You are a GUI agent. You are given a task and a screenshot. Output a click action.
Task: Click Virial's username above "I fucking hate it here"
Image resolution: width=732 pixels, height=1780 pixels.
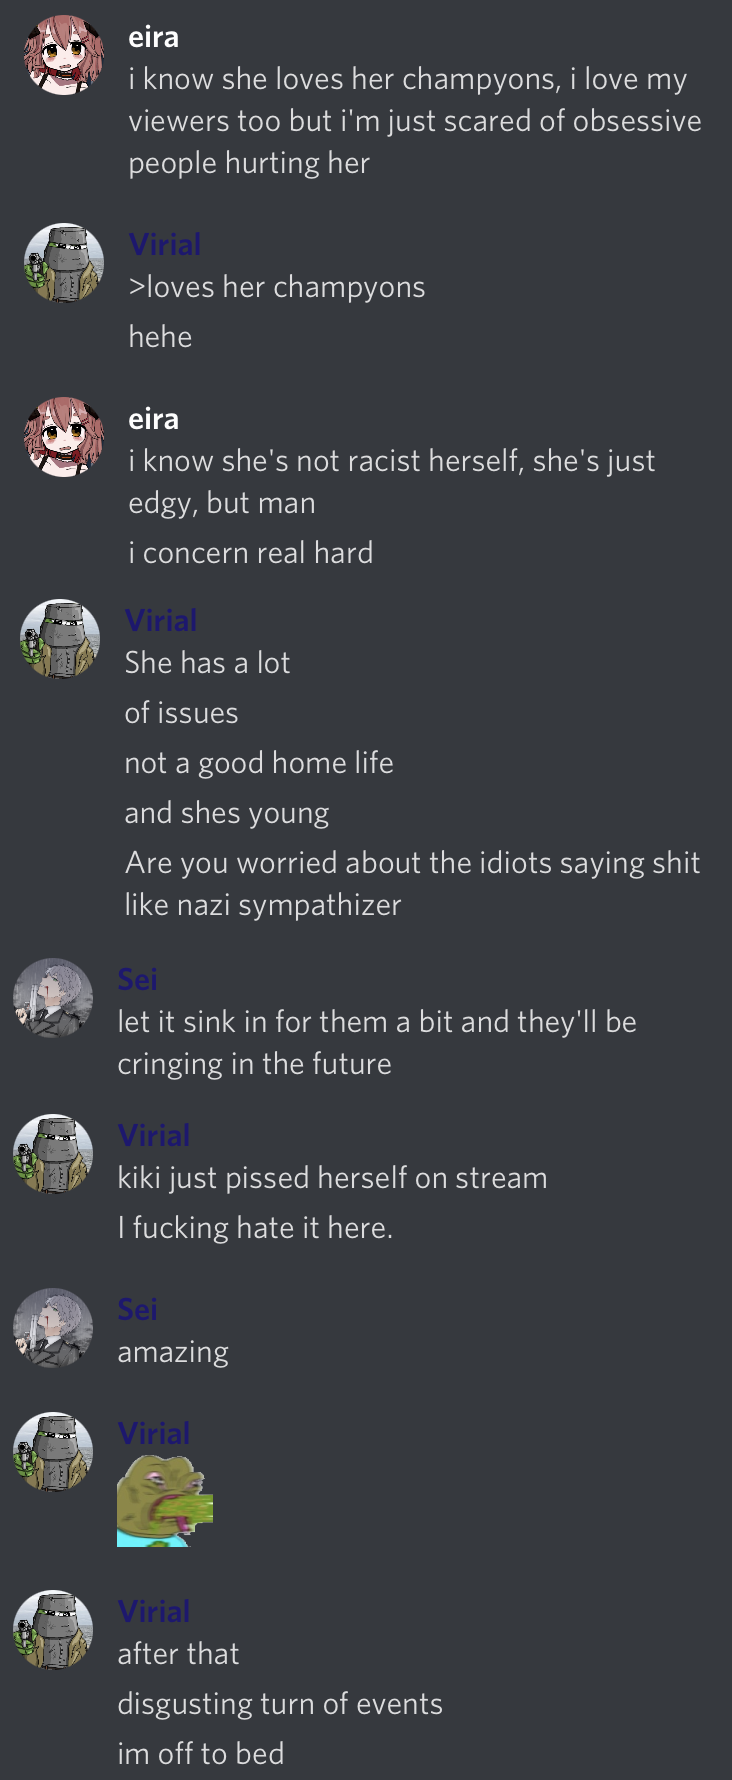[x=154, y=1135]
